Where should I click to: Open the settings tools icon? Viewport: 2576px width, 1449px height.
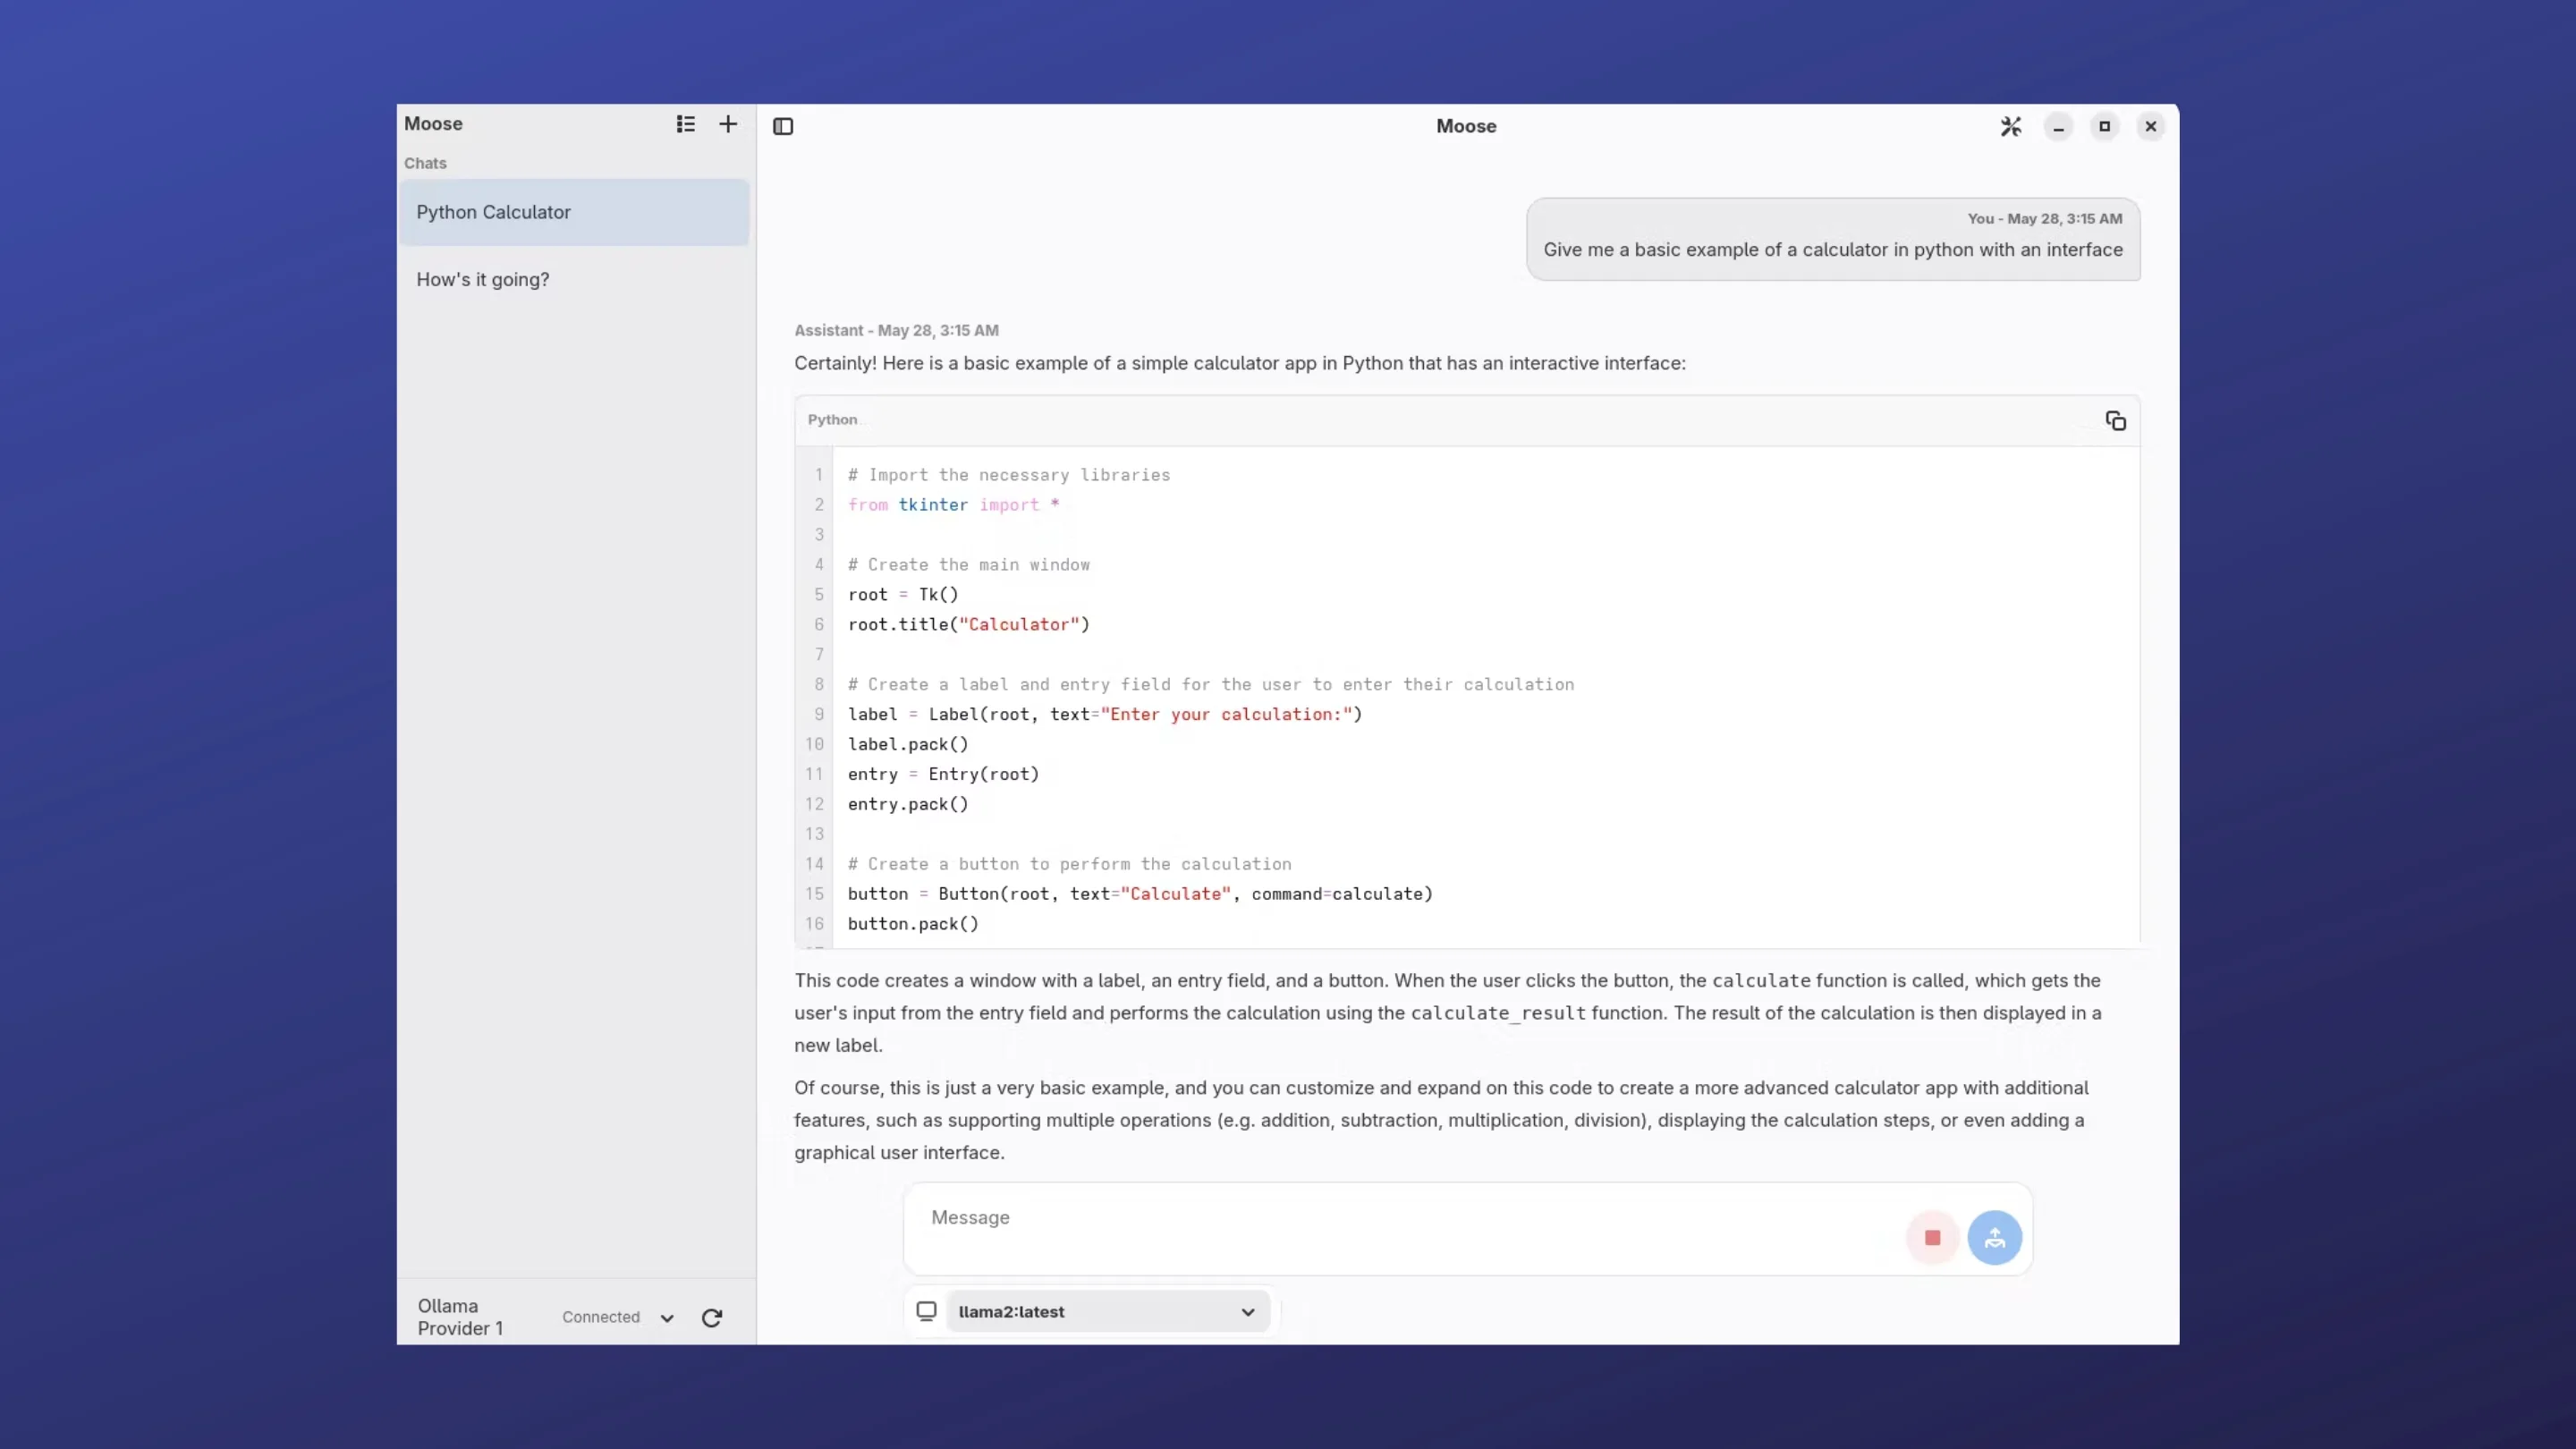point(2011,126)
